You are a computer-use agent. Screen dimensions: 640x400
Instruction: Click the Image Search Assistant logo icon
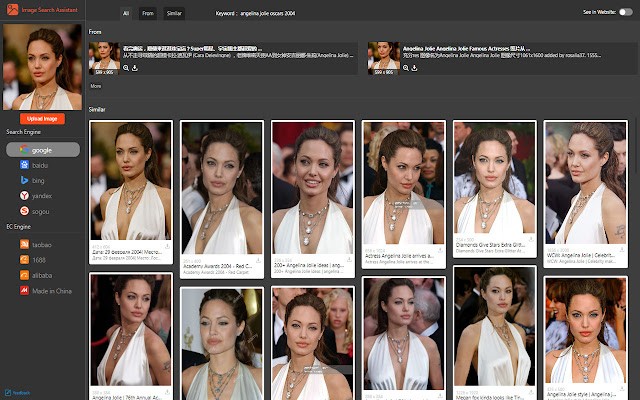13,9
